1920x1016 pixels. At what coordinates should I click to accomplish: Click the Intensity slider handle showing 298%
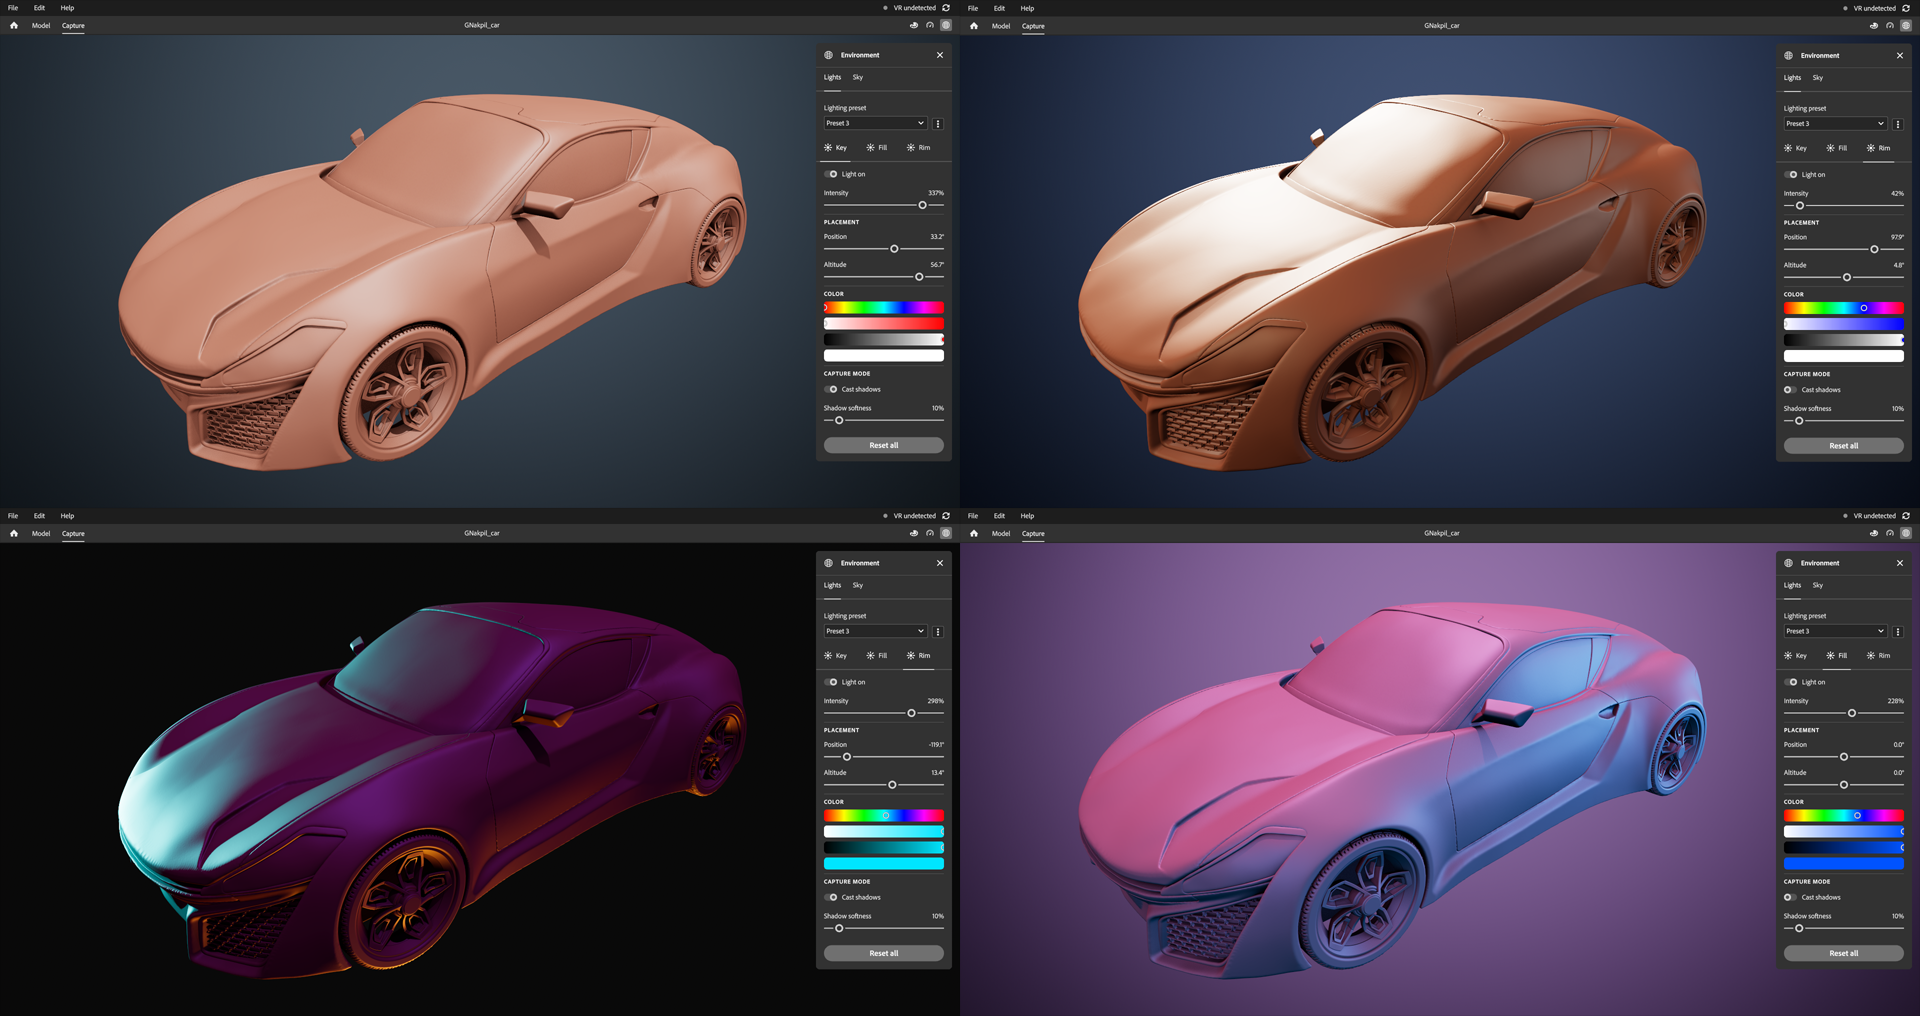[911, 713]
